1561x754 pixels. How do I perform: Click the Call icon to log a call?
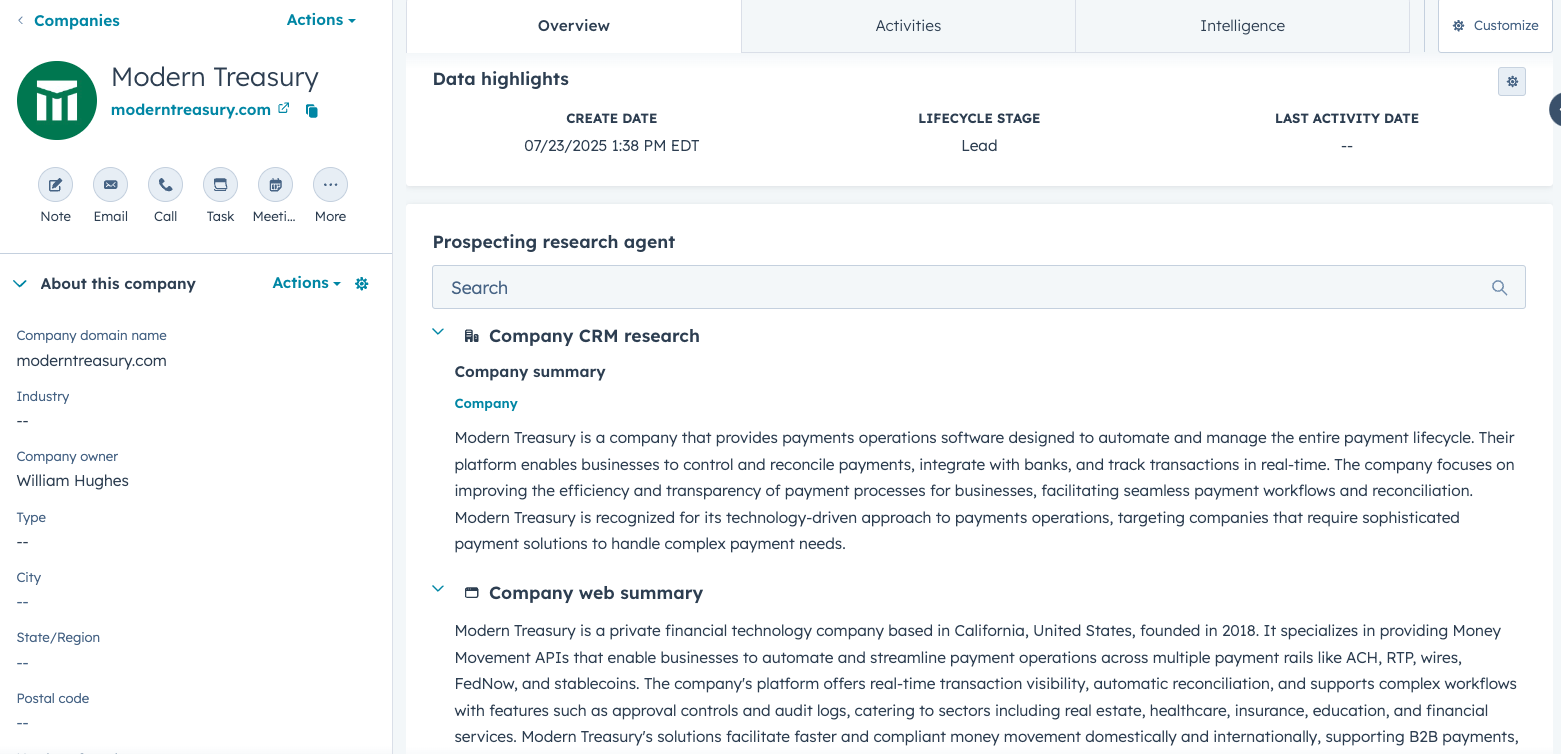(x=165, y=184)
